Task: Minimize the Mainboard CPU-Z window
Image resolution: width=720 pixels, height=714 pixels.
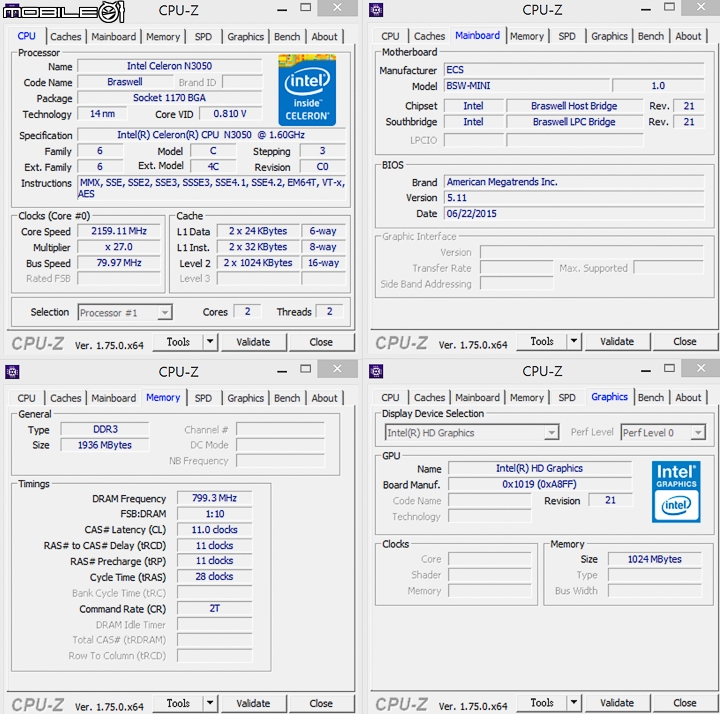Action: (x=646, y=9)
